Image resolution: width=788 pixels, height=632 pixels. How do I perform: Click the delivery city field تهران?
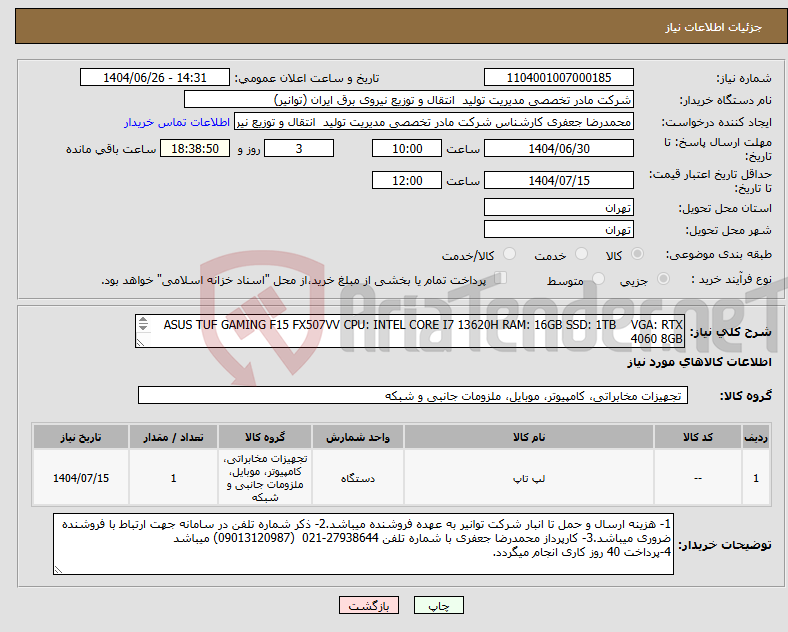click(x=559, y=230)
